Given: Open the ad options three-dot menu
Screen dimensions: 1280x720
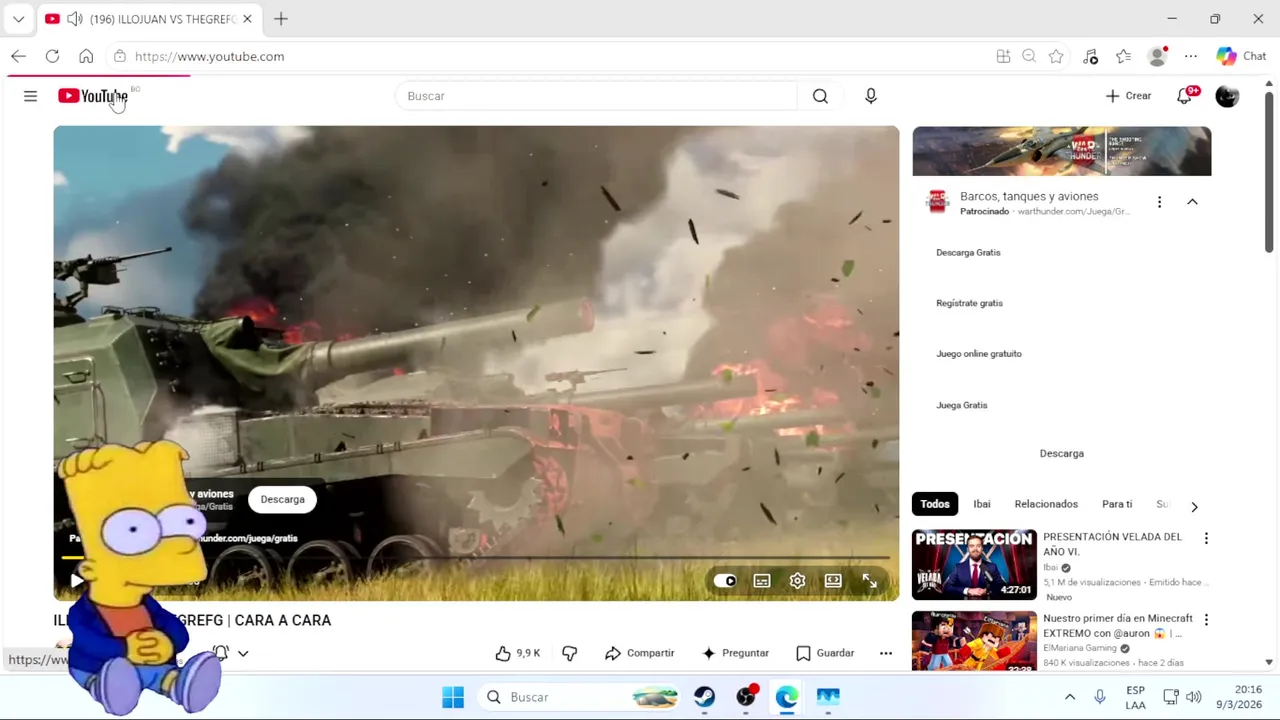Looking at the screenshot, I should point(1159,202).
